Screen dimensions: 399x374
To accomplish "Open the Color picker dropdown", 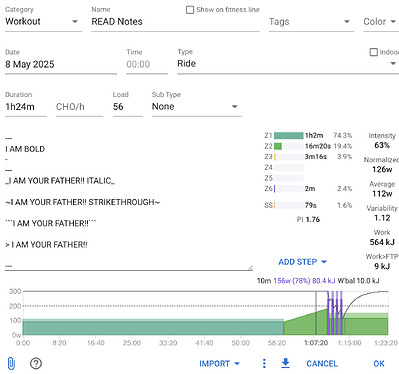I will (380, 22).
